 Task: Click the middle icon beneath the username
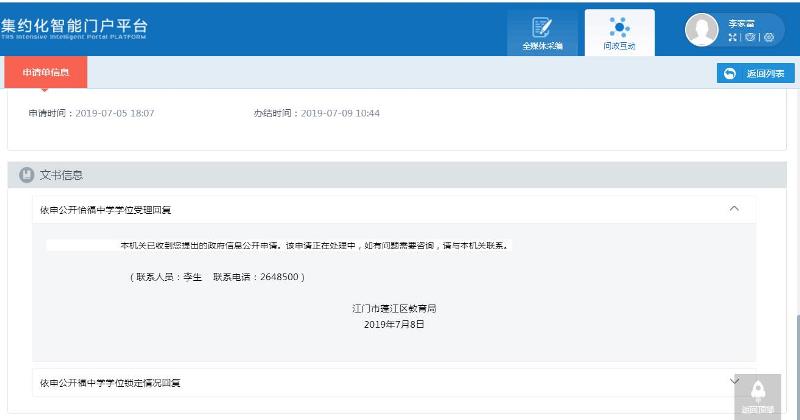point(750,37)
